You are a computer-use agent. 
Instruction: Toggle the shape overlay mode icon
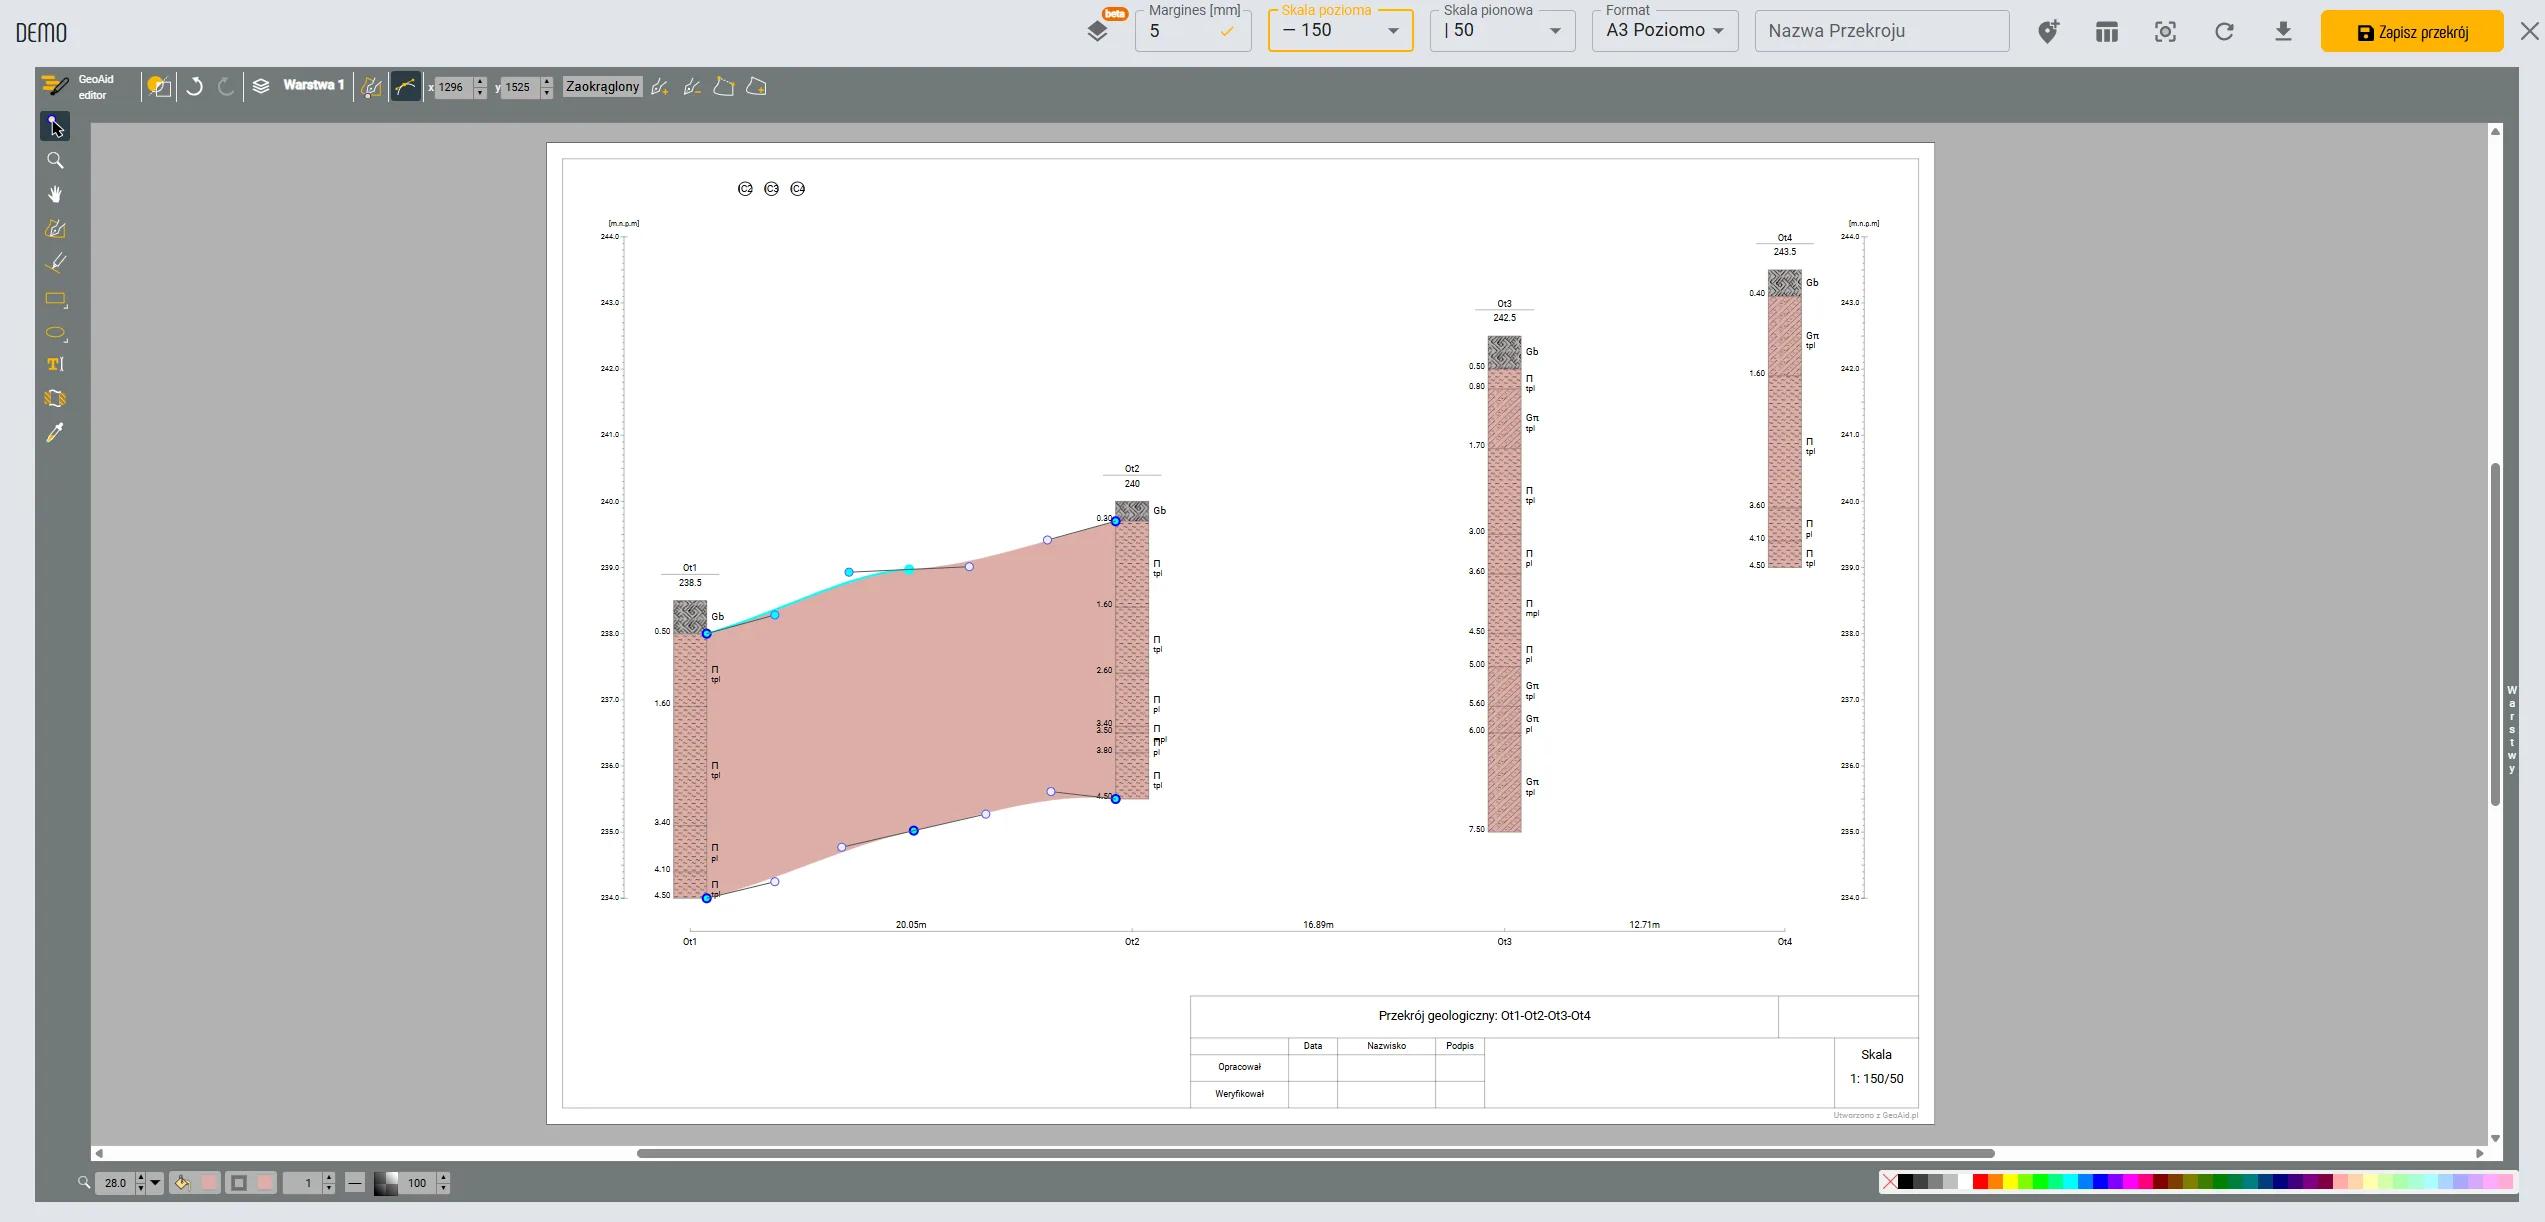tap(158, 87)
